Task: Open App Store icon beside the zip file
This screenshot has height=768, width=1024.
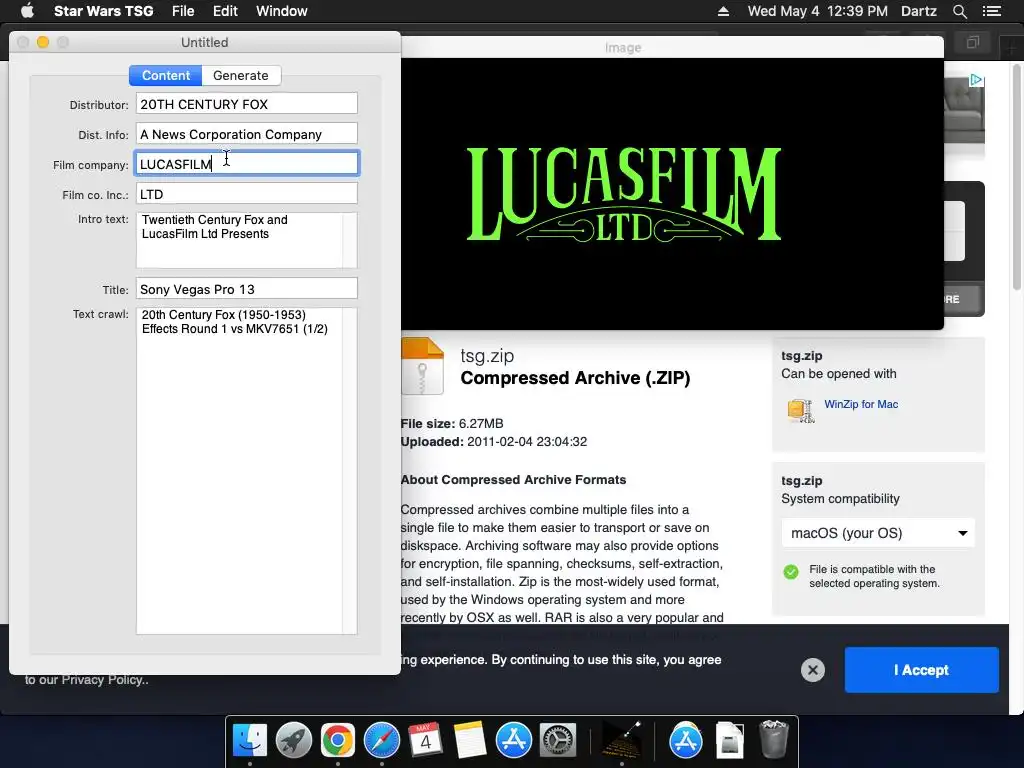Action: (x=685, y=740)
